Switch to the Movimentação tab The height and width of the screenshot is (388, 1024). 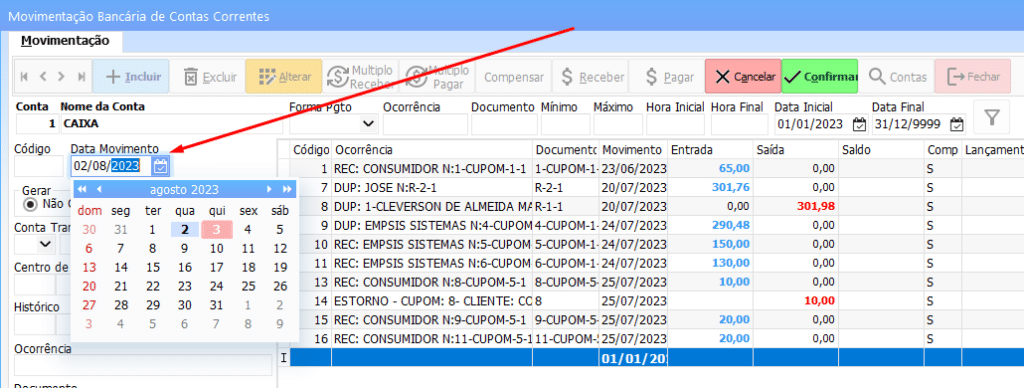(x=65, y=40)
